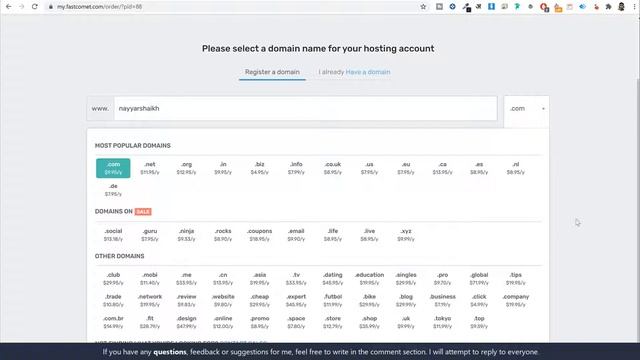Click the browser back arrow
Screen dimensions: 640x360
(9, 7)
